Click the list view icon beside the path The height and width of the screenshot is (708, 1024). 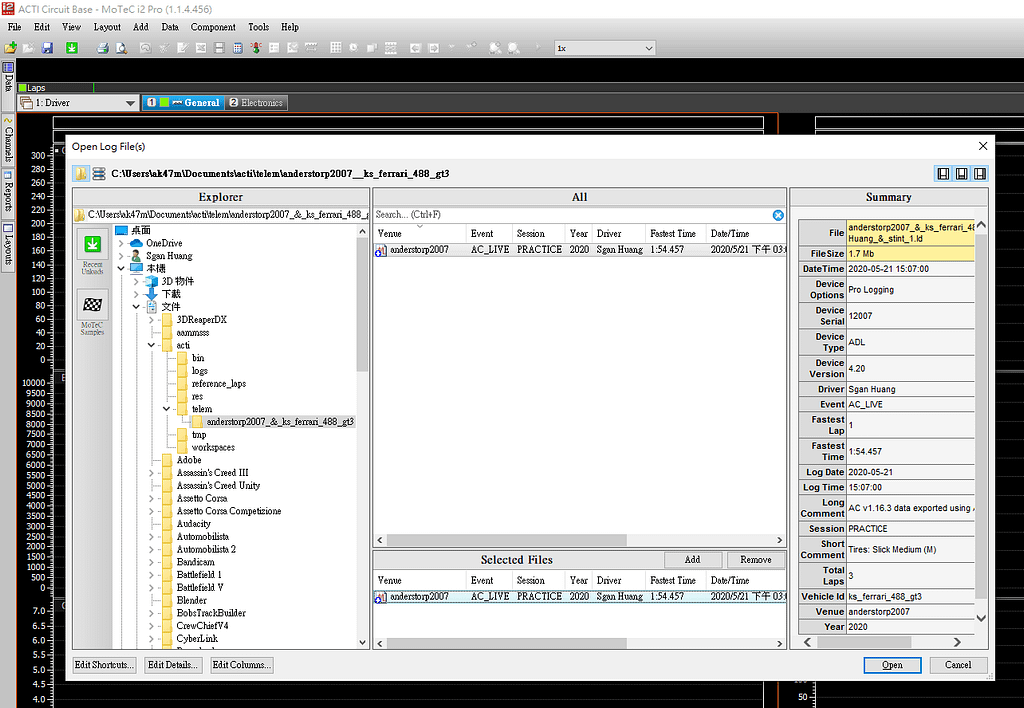click(x=98, y=174)
